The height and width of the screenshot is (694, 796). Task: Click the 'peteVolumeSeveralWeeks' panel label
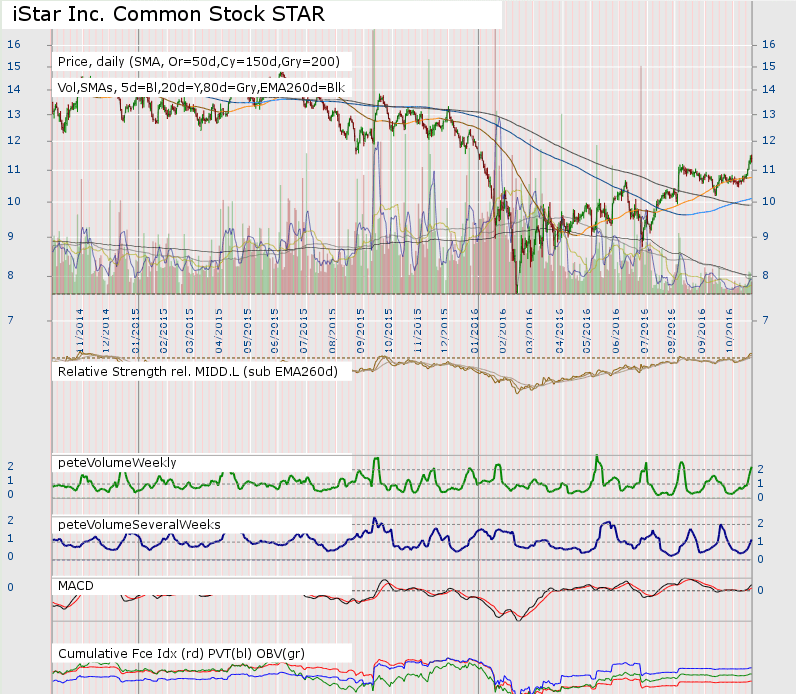pyautogui.click(x=139, y=524)
